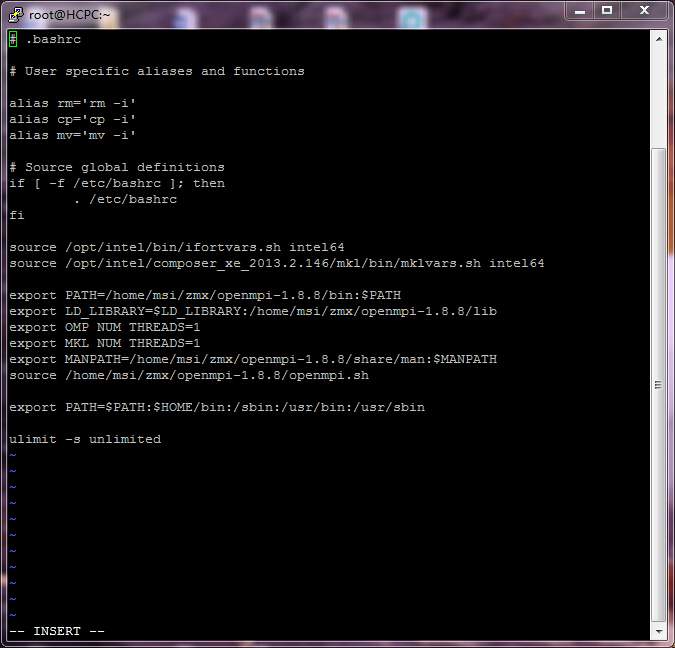Click the export OMP_NUM_THREADS=1 line

coord(105,327)
